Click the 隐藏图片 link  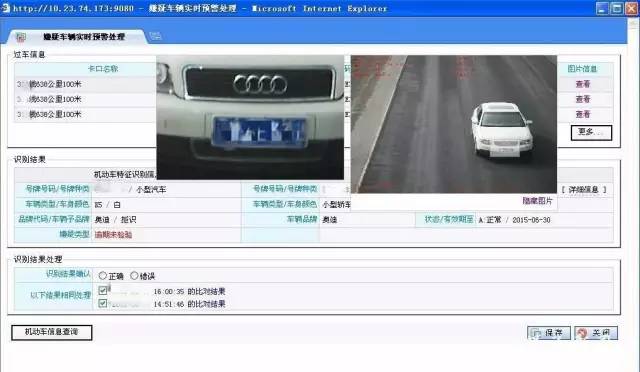537,201
